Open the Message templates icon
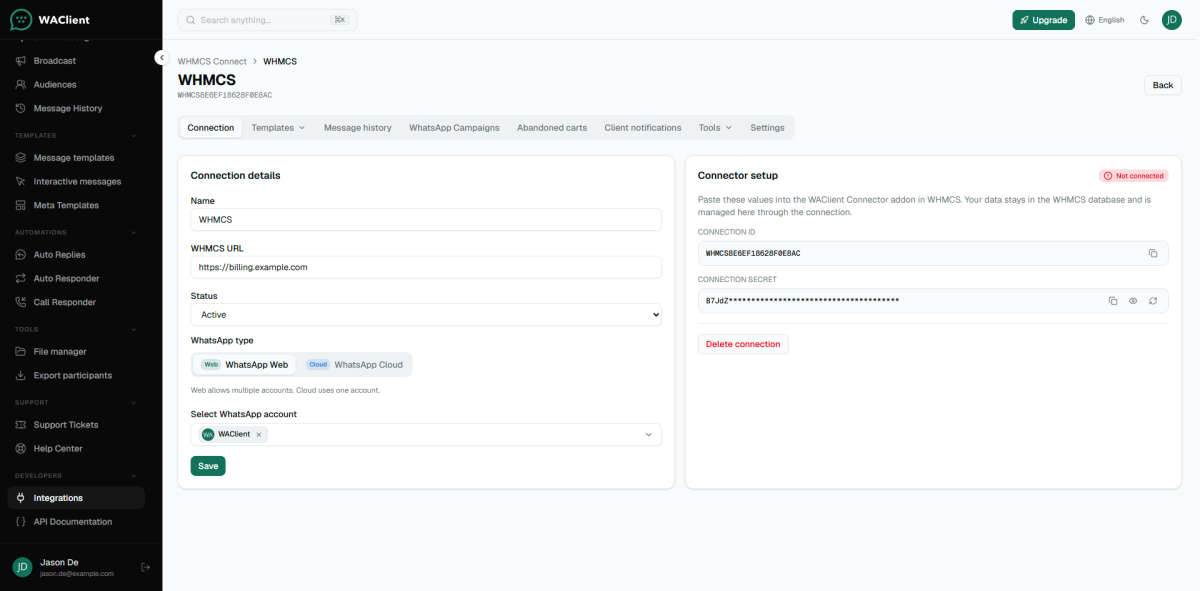The width and height of the screenshot is (1200, 591). pos(21,158)
